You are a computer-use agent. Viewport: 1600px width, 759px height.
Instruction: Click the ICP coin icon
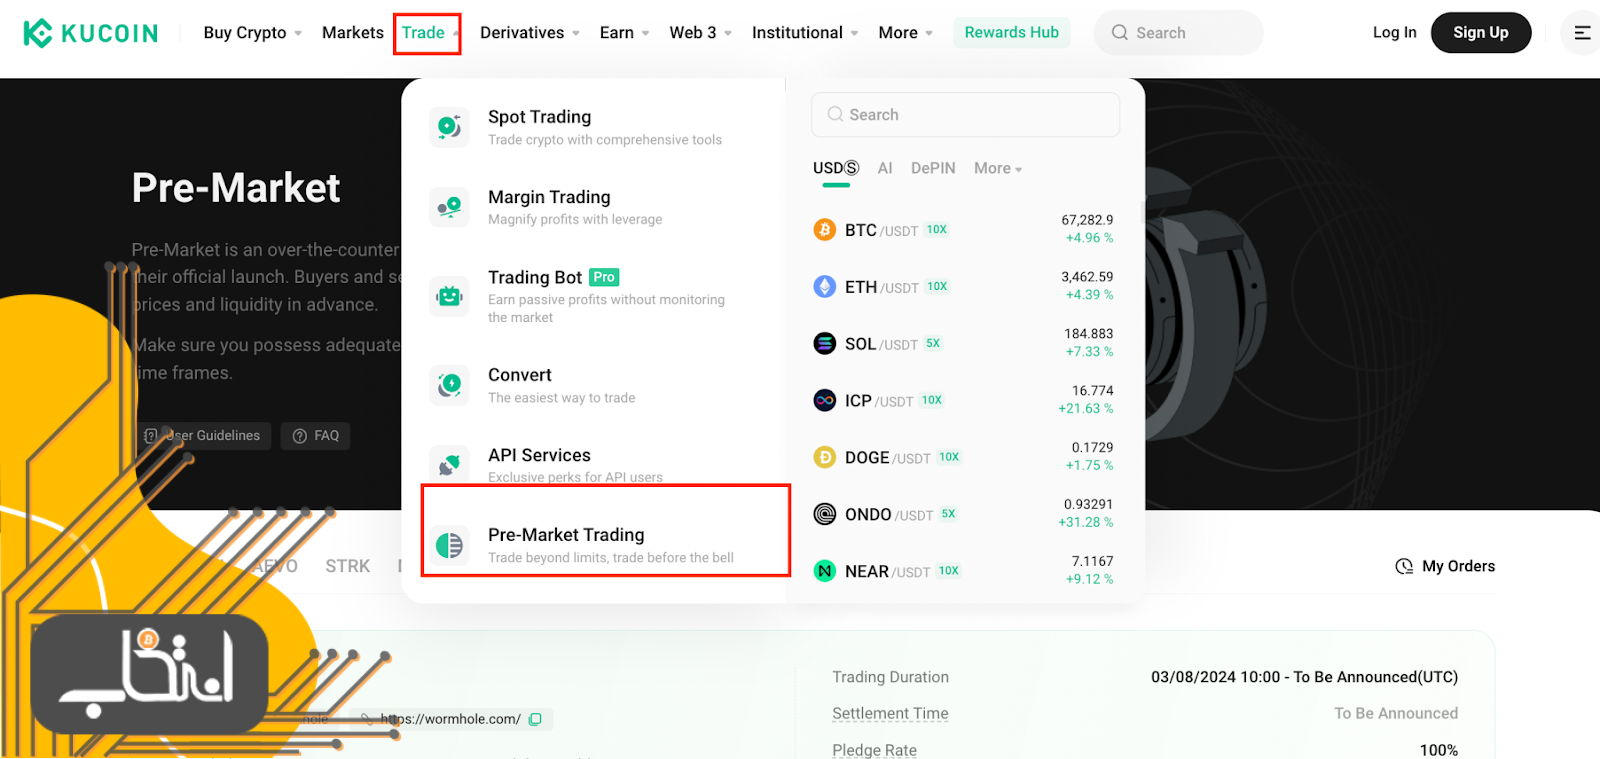[x=825, y=401]
